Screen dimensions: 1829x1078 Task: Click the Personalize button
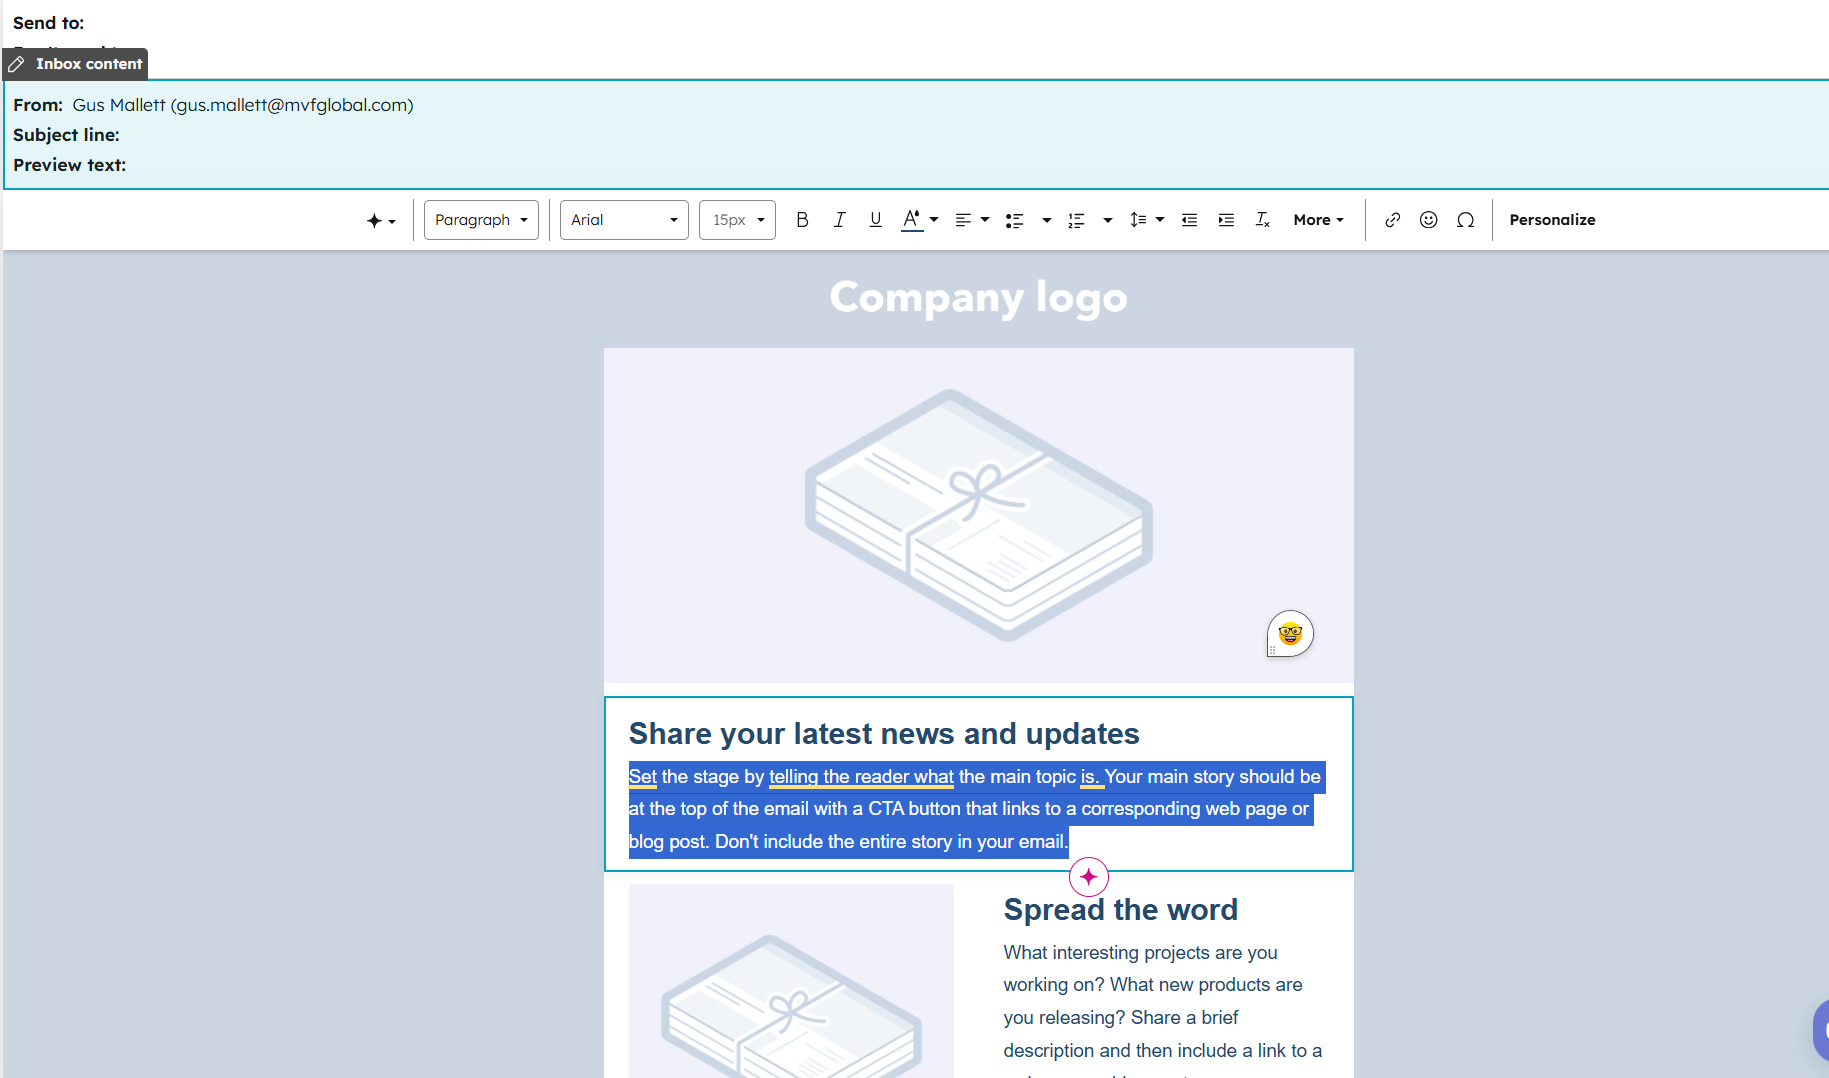click(1551, 219)
